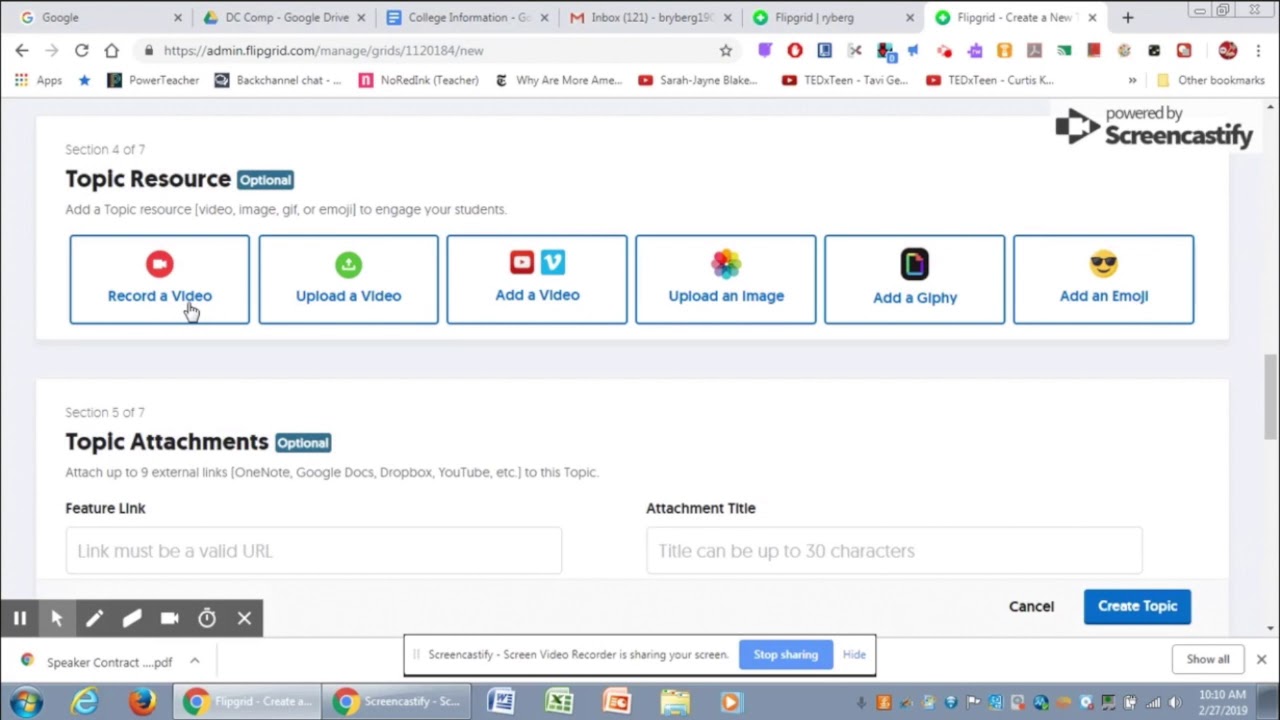Click the Feature Link URL field

313,551
